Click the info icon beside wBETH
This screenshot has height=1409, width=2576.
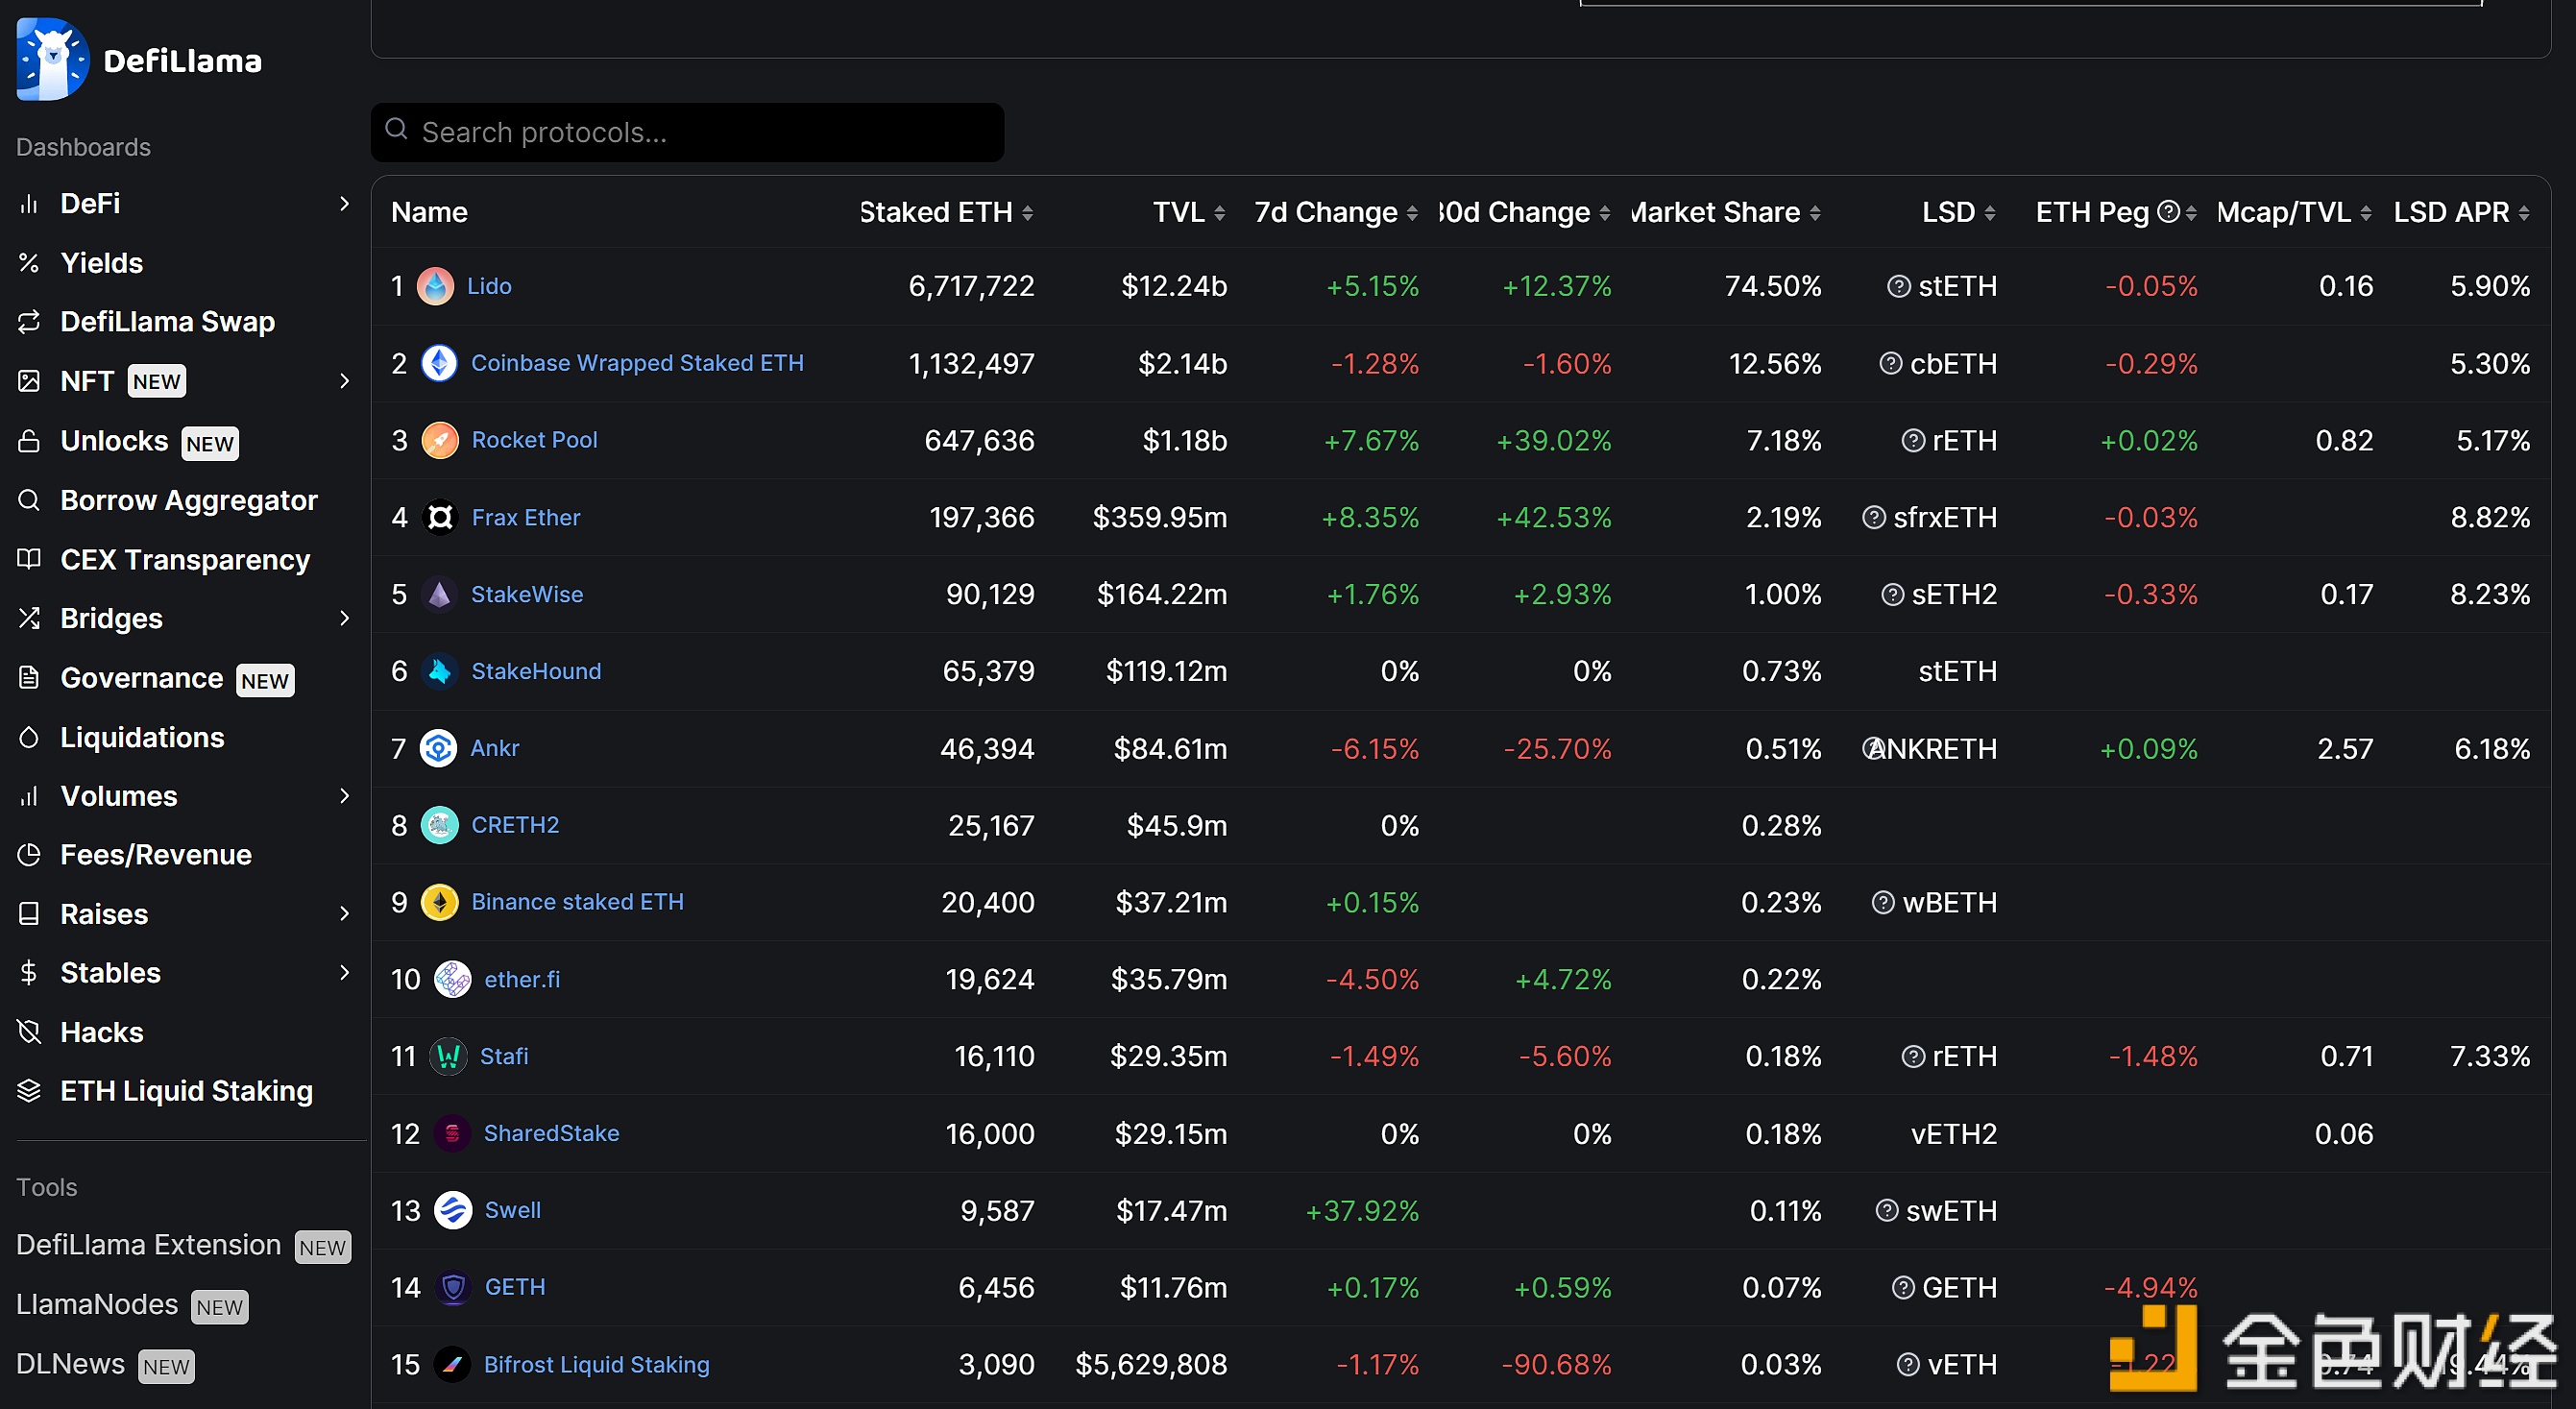(1882, 903)
